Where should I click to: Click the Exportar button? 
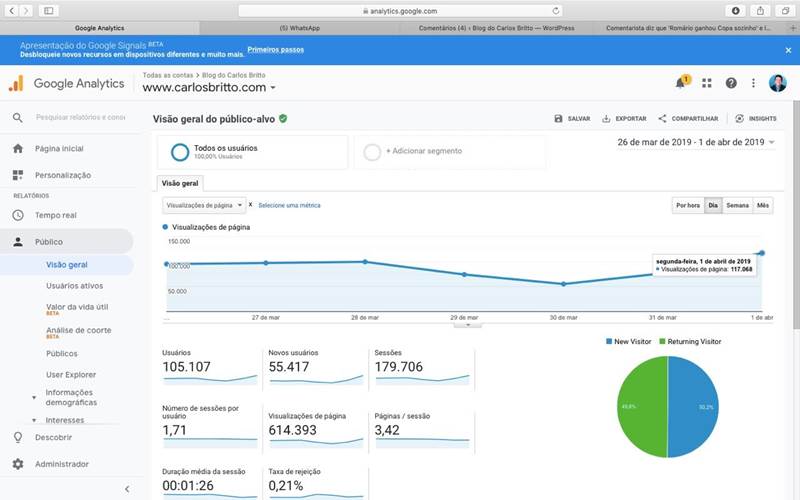point(624,118)
